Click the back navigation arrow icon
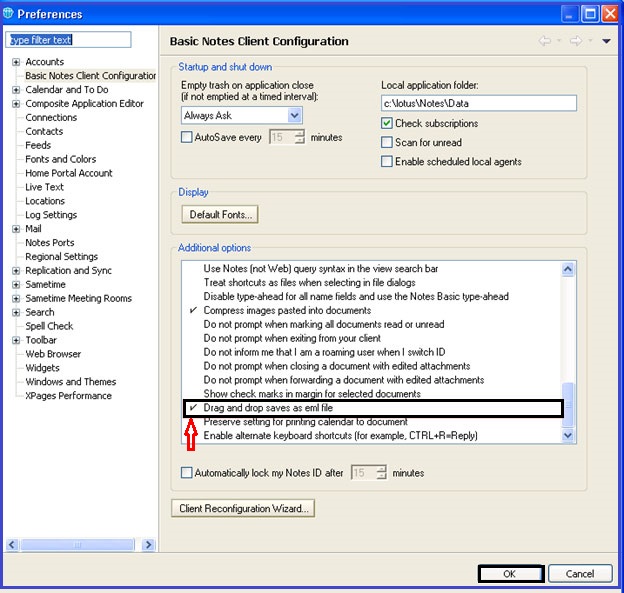The image size is (624, 593). [x=545, y=41]
